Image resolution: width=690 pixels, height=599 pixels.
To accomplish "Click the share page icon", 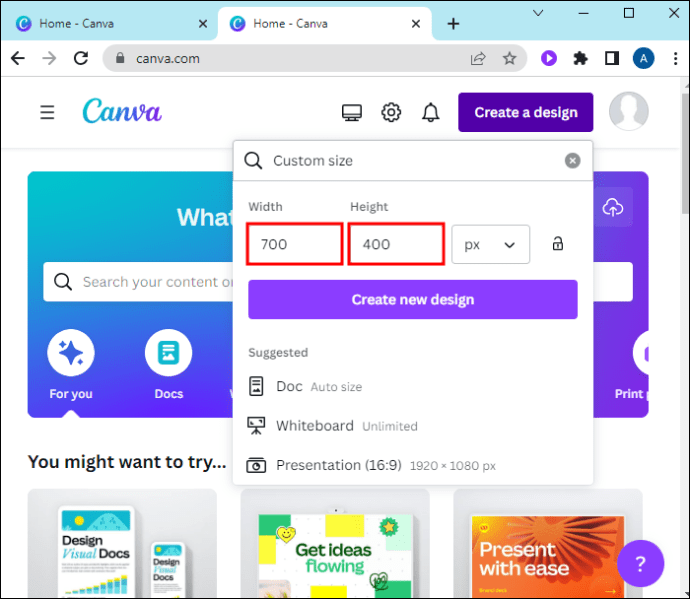I will [478, 58].
